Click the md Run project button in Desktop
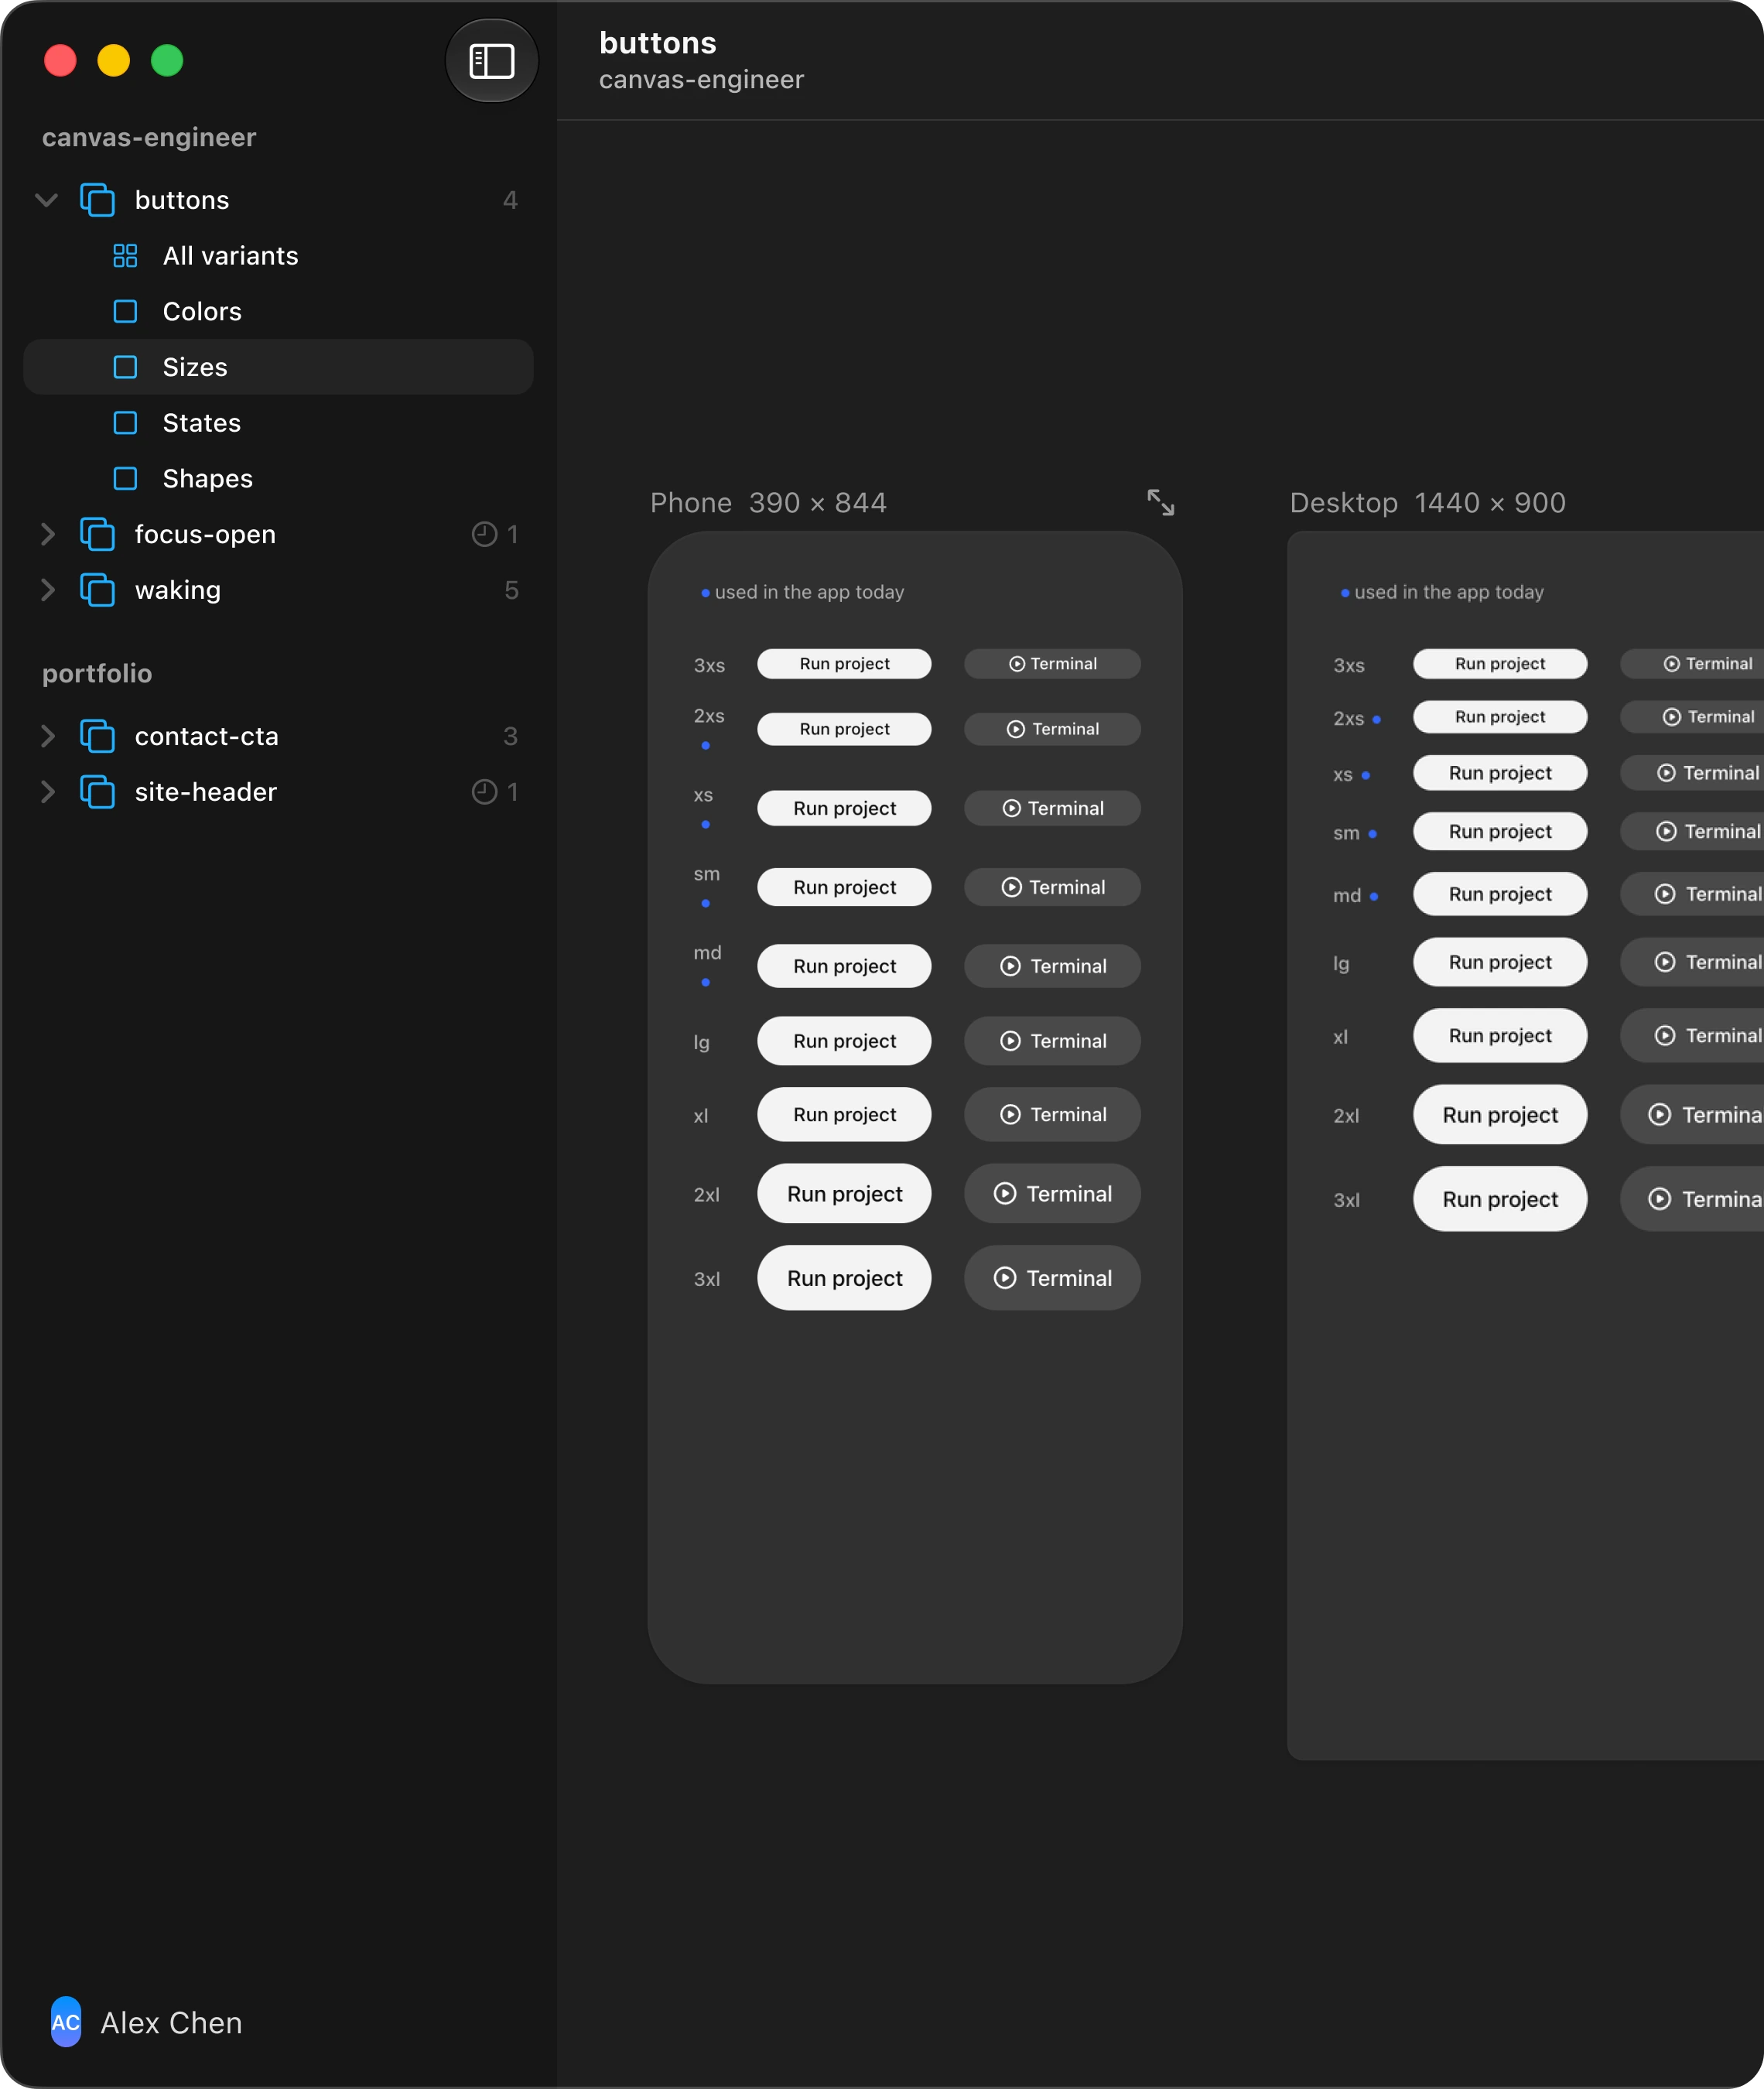 tap(1500, 894)
